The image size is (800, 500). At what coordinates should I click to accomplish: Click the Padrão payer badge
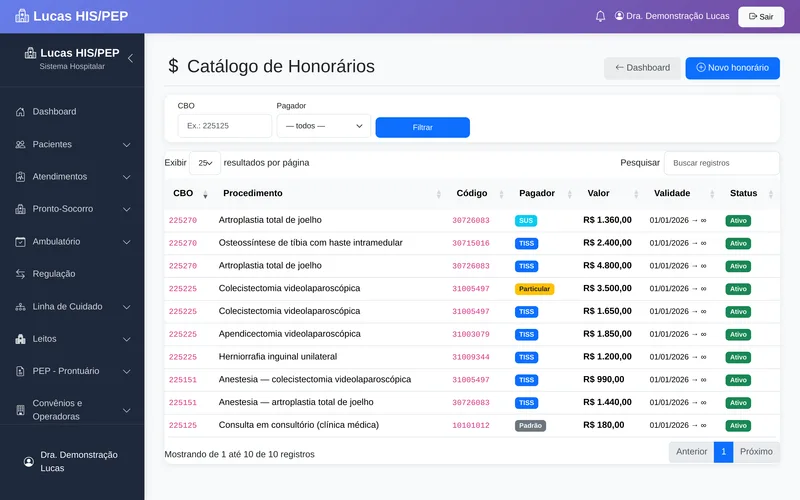pyautogui.click(x=530, y=426)
